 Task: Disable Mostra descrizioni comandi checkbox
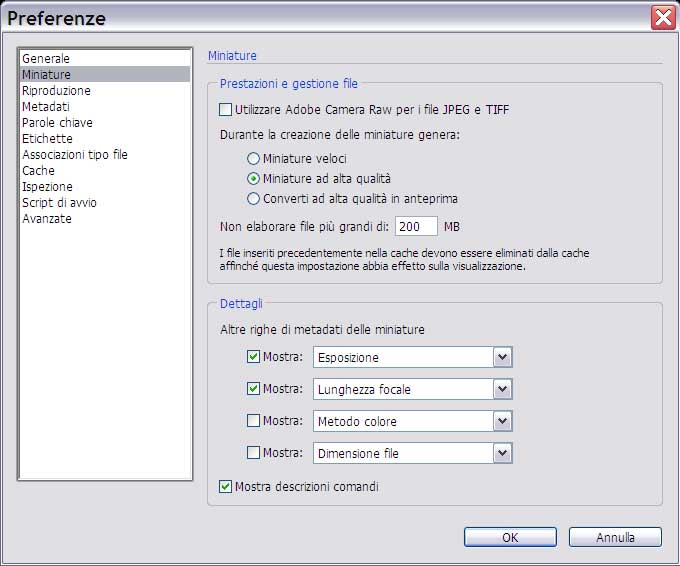[225, 487]
